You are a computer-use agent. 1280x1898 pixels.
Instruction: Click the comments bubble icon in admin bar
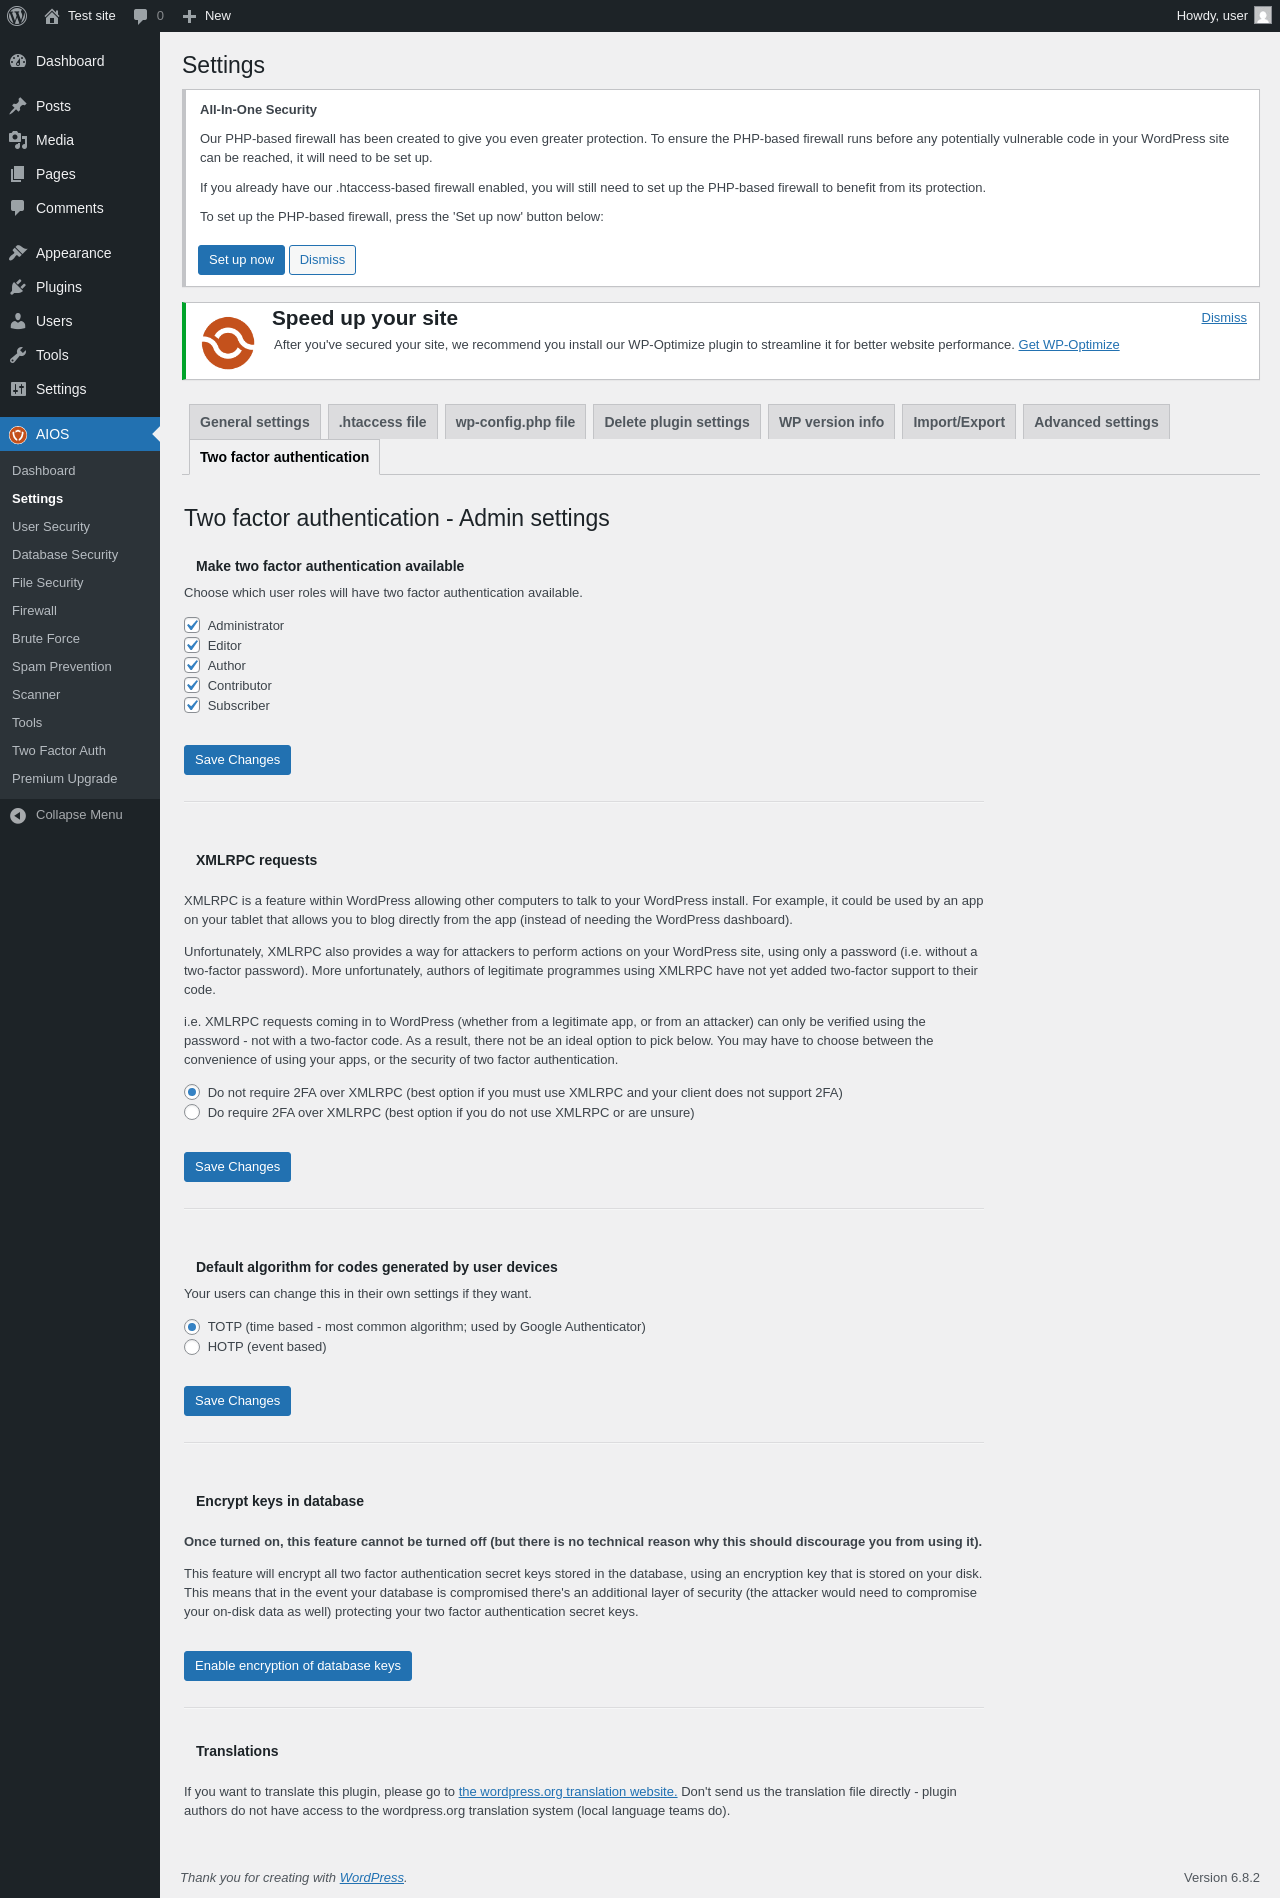point(141,16)
